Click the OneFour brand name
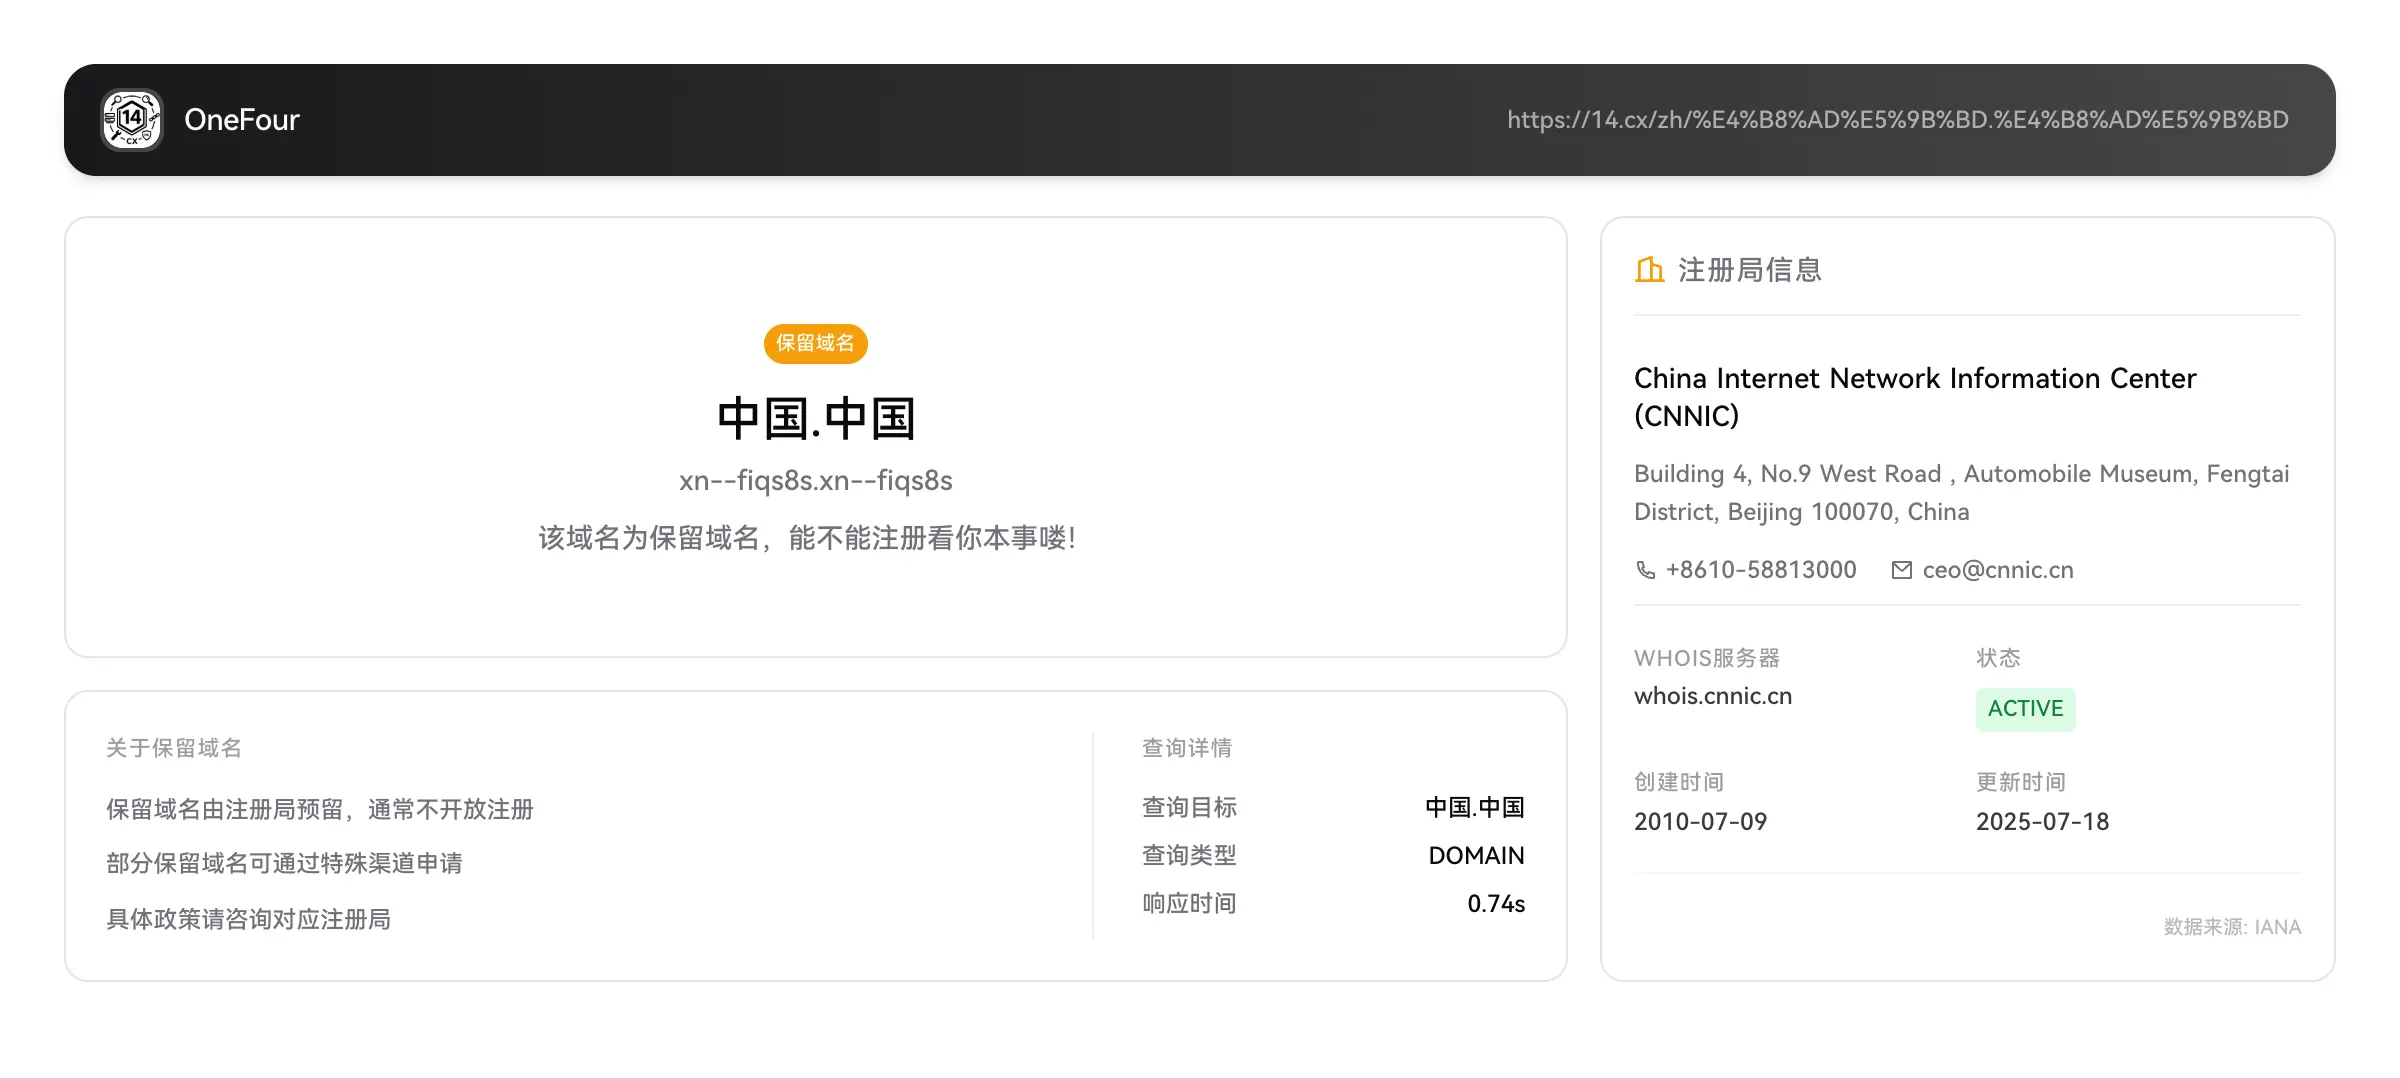Screen dimensions: 2400x1078 pyautogui.click(x=242, y=120)
